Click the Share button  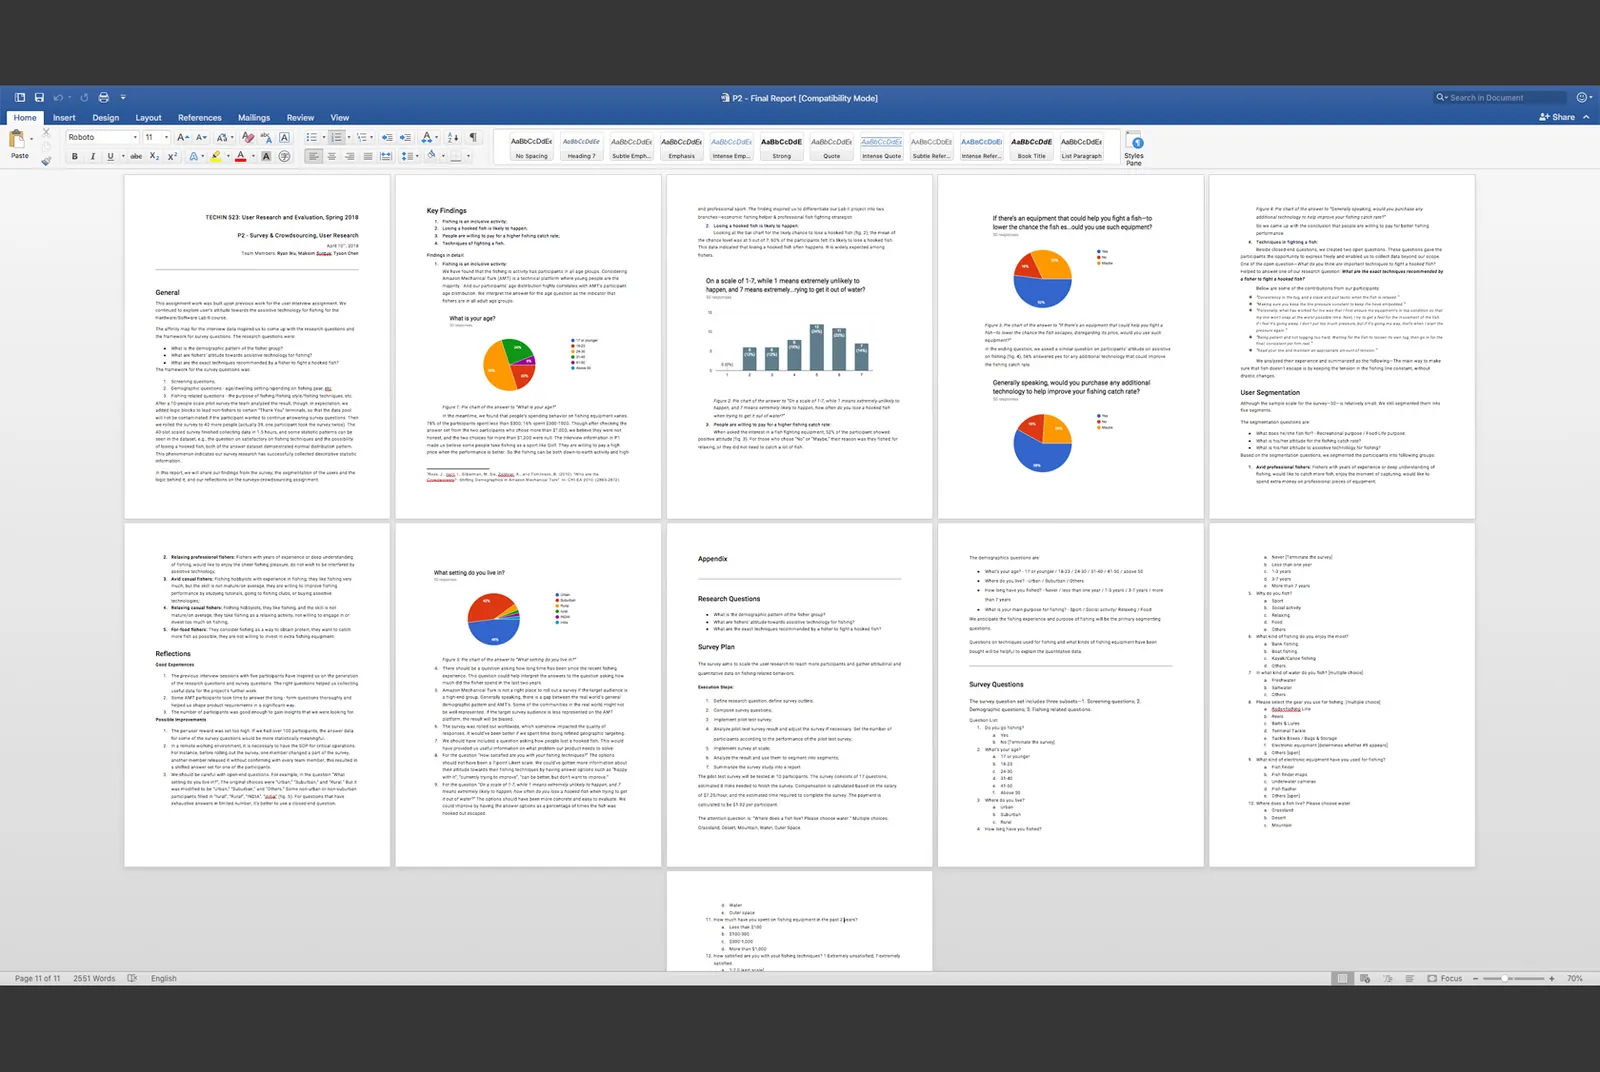pyautogui.click(x=1557, y=117)
